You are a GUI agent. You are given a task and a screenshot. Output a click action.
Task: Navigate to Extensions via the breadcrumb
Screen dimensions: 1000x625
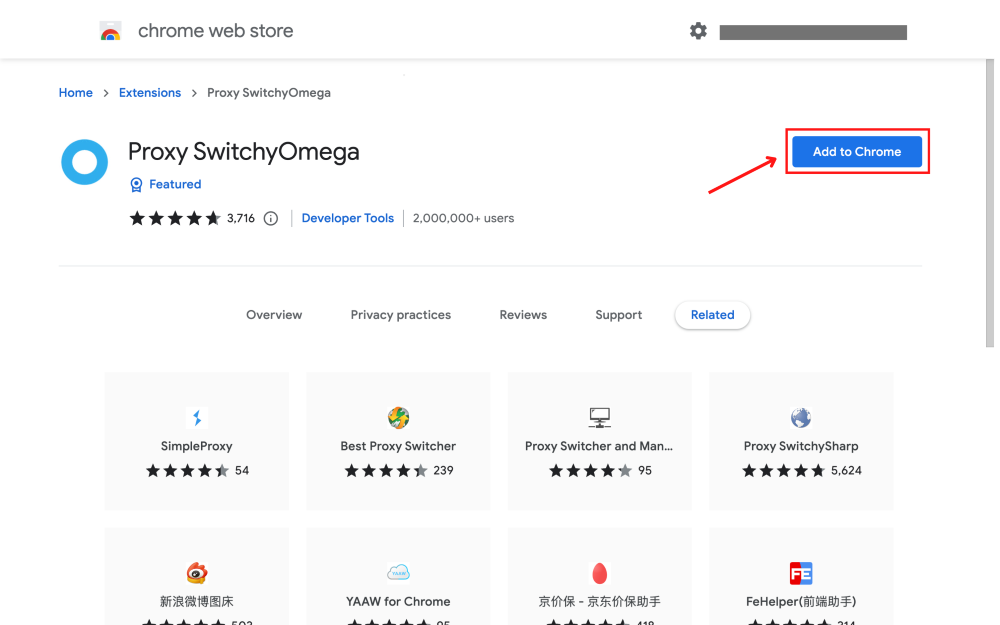click(x=150, y=92)
